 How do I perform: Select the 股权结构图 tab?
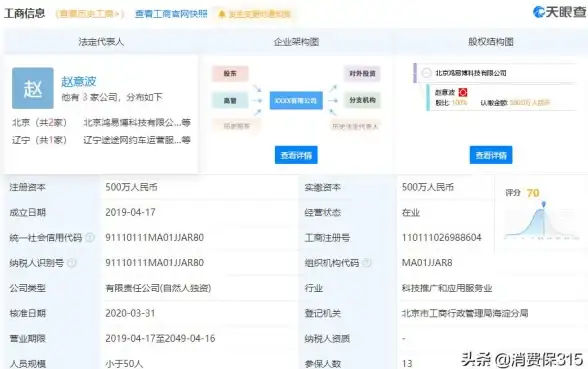pos(490,42)
